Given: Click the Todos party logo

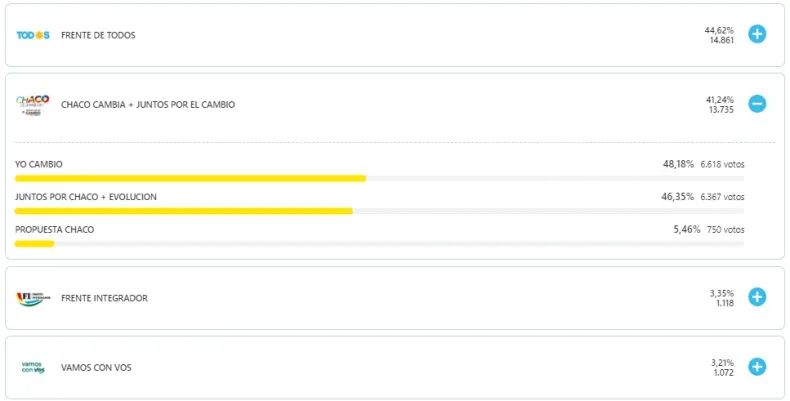Looking at the screenshot, I should pyautogui.click(x=32, y=35).
